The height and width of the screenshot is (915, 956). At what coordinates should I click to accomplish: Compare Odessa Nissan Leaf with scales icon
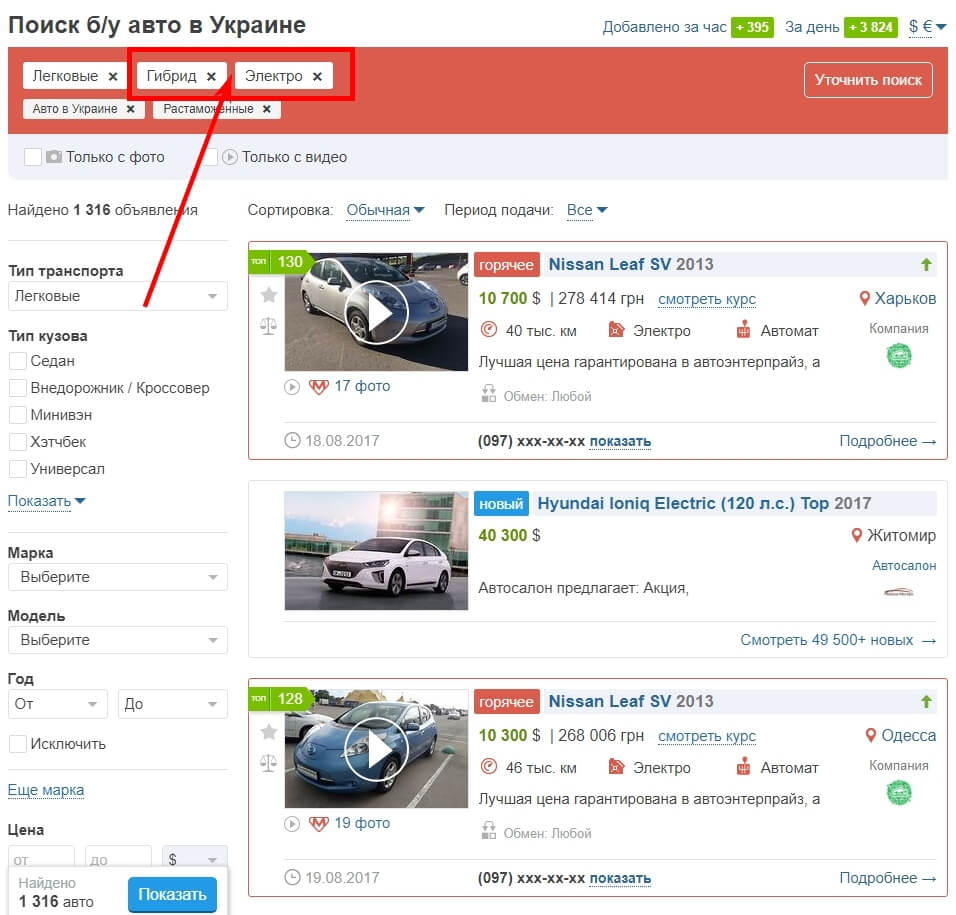point(268,763)
